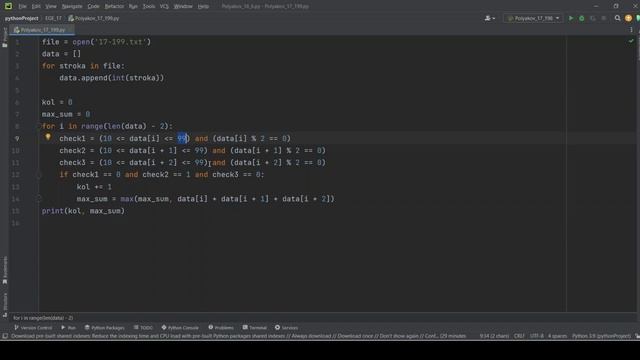Open the orange IDE updates icon
The image size is (640, 360).
coord(628,18)
